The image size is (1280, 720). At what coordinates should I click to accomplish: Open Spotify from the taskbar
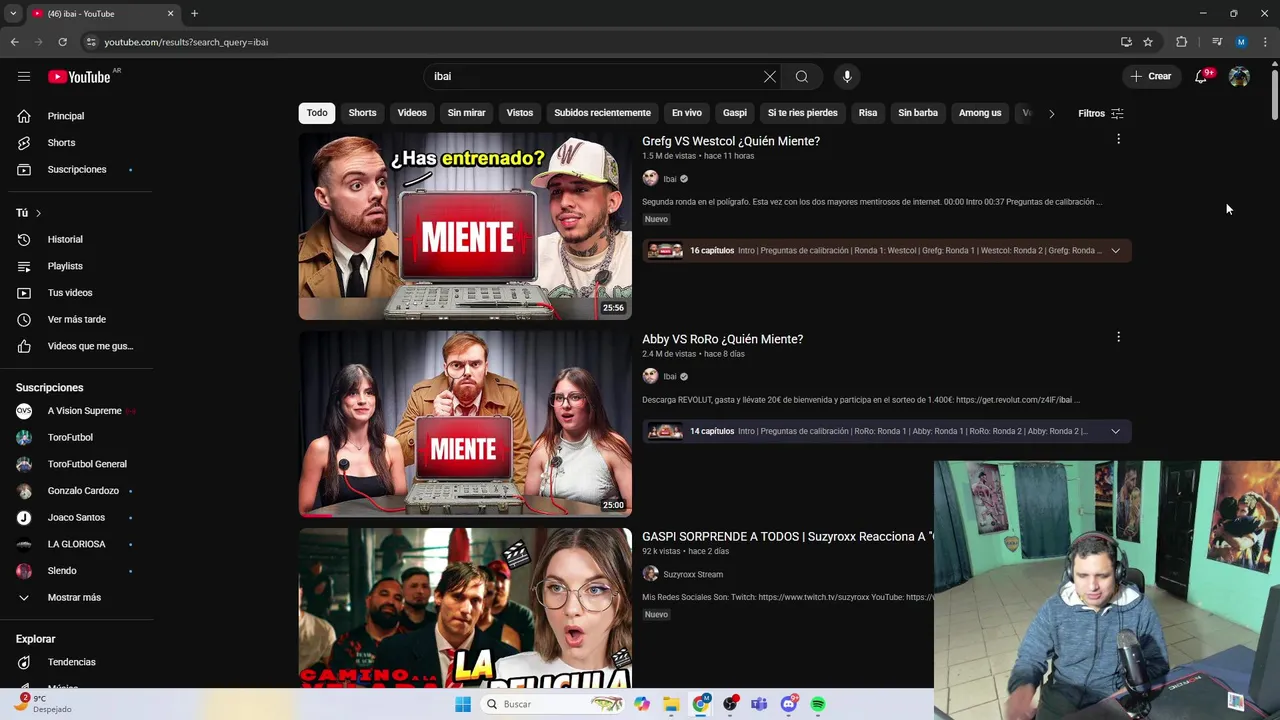click(818, 704)
